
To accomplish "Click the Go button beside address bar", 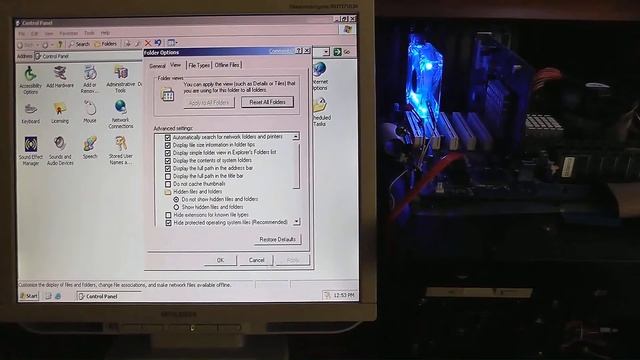I will [x=342, y=52].
